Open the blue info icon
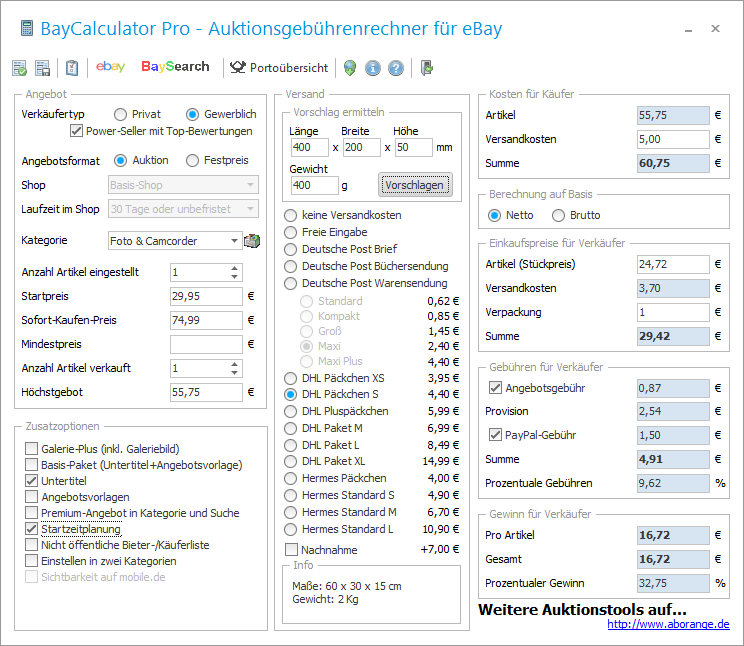This screenshot has width=744, height=646. point(372,68)
